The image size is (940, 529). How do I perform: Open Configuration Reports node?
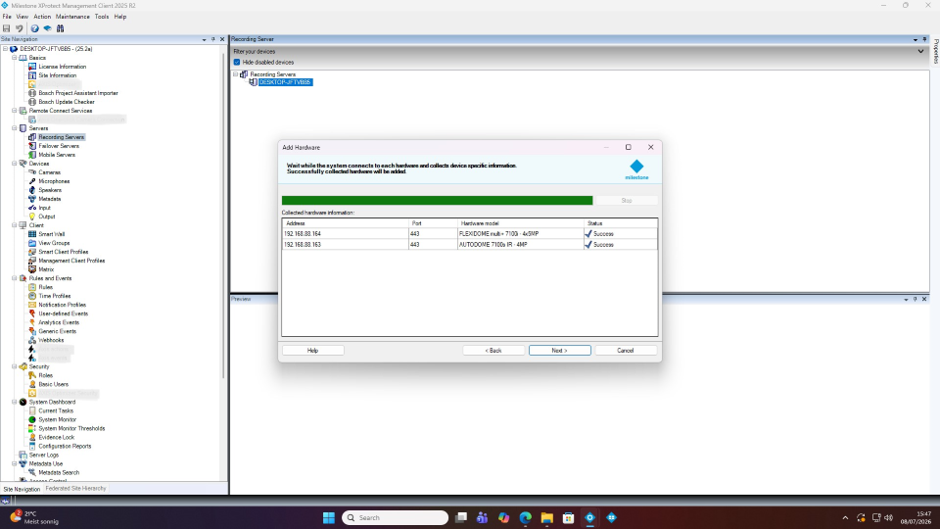tap(65, 446)
